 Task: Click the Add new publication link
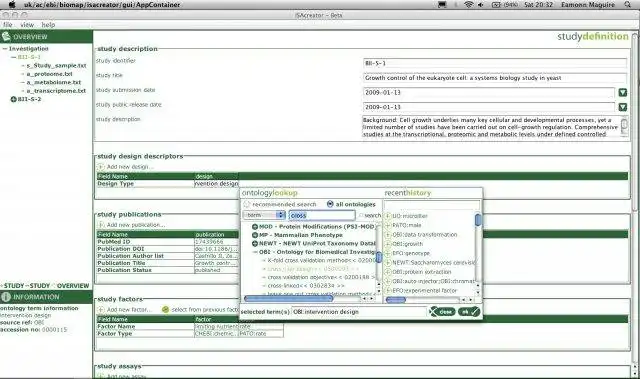pyautogui.click(x=136, y=225)
